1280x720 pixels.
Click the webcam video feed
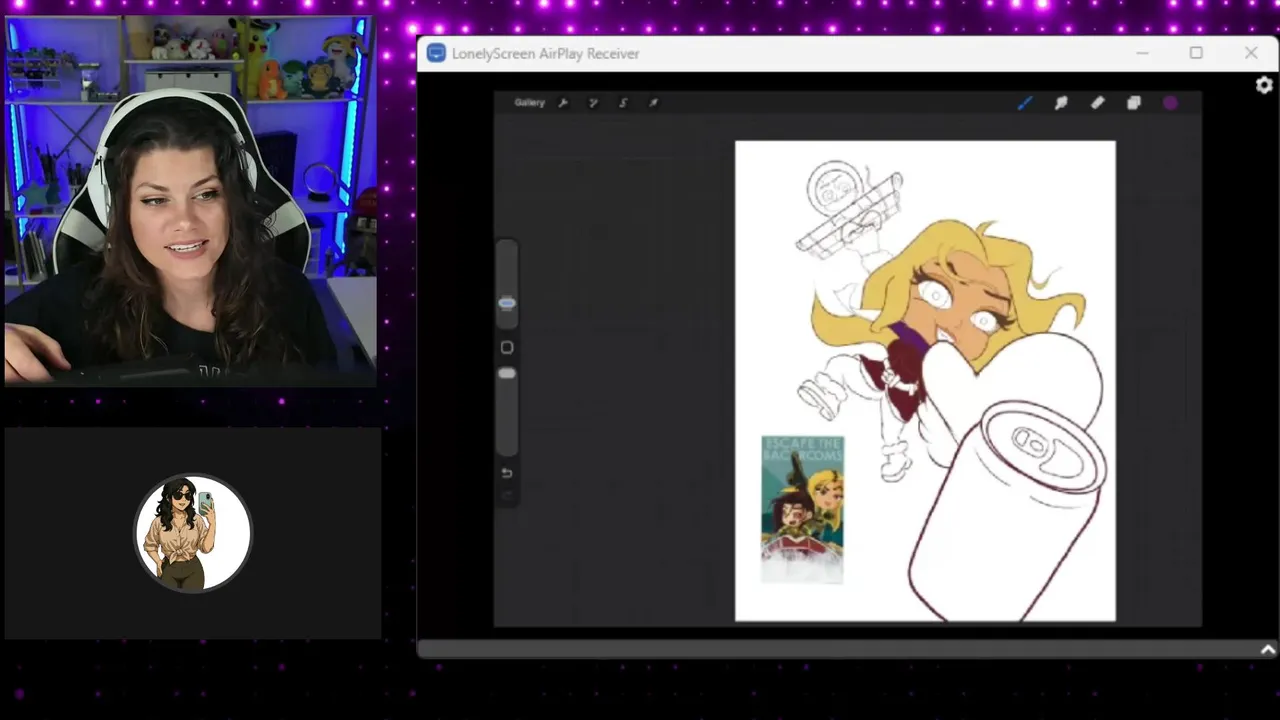[x=191, y=200]
